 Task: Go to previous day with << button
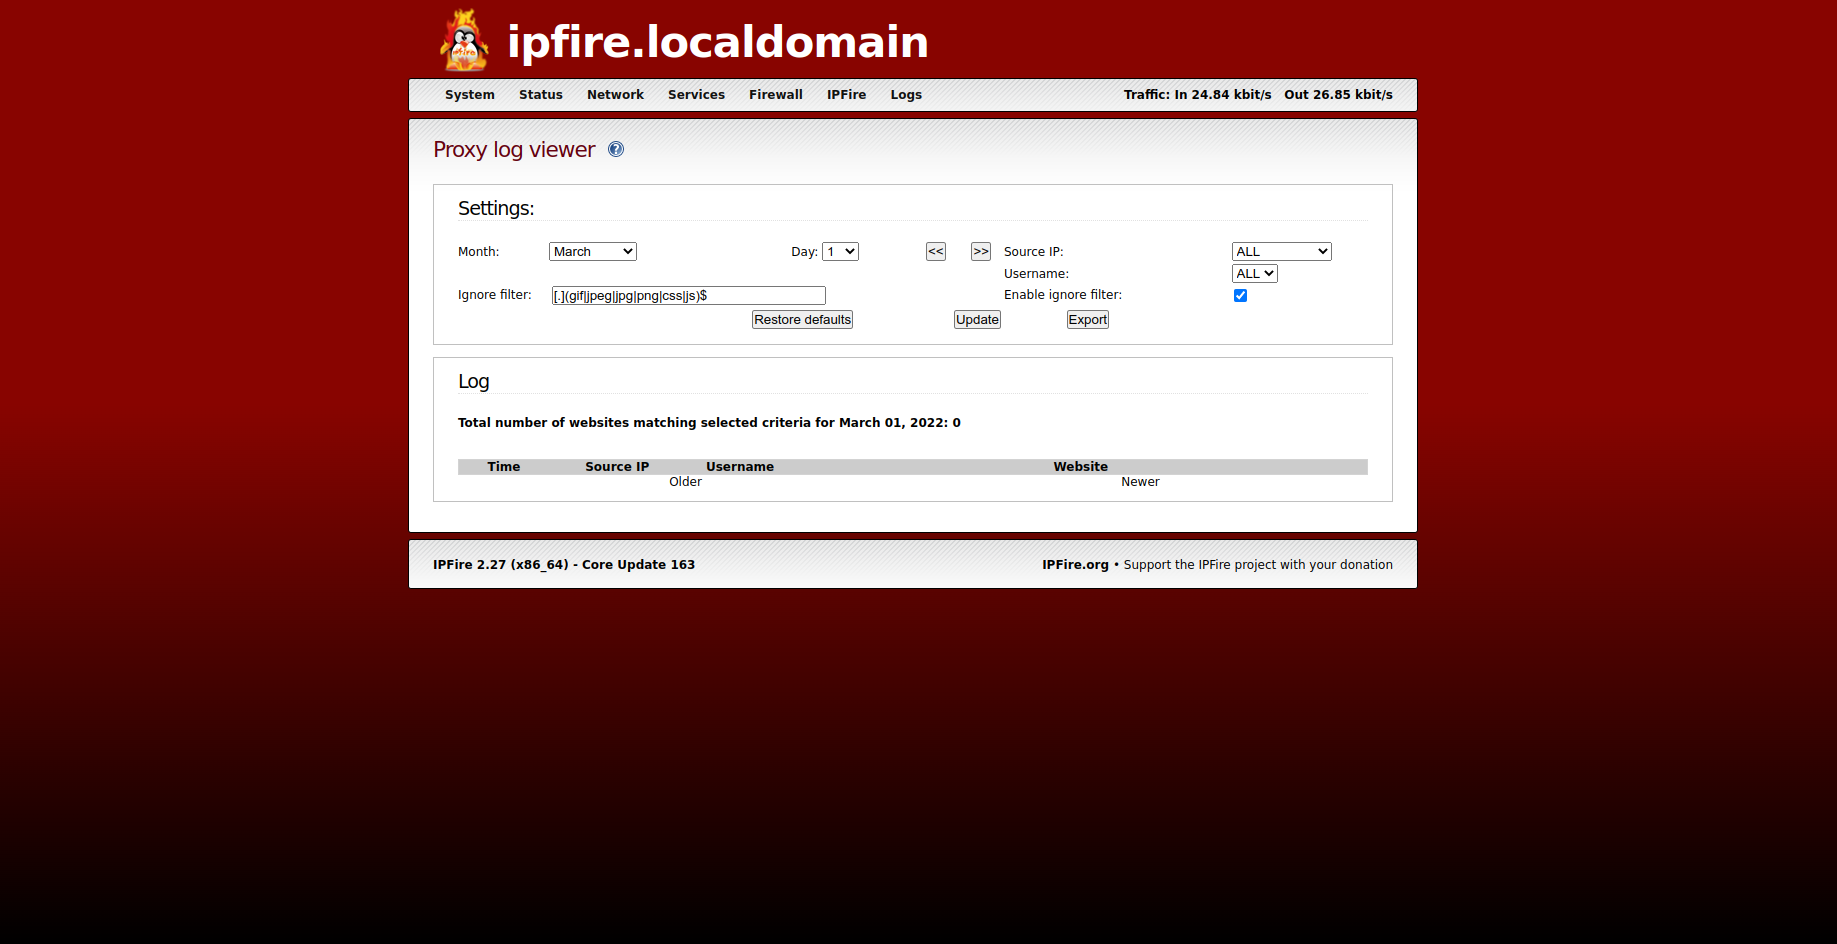pyautogui.click(x=936, y=252)
